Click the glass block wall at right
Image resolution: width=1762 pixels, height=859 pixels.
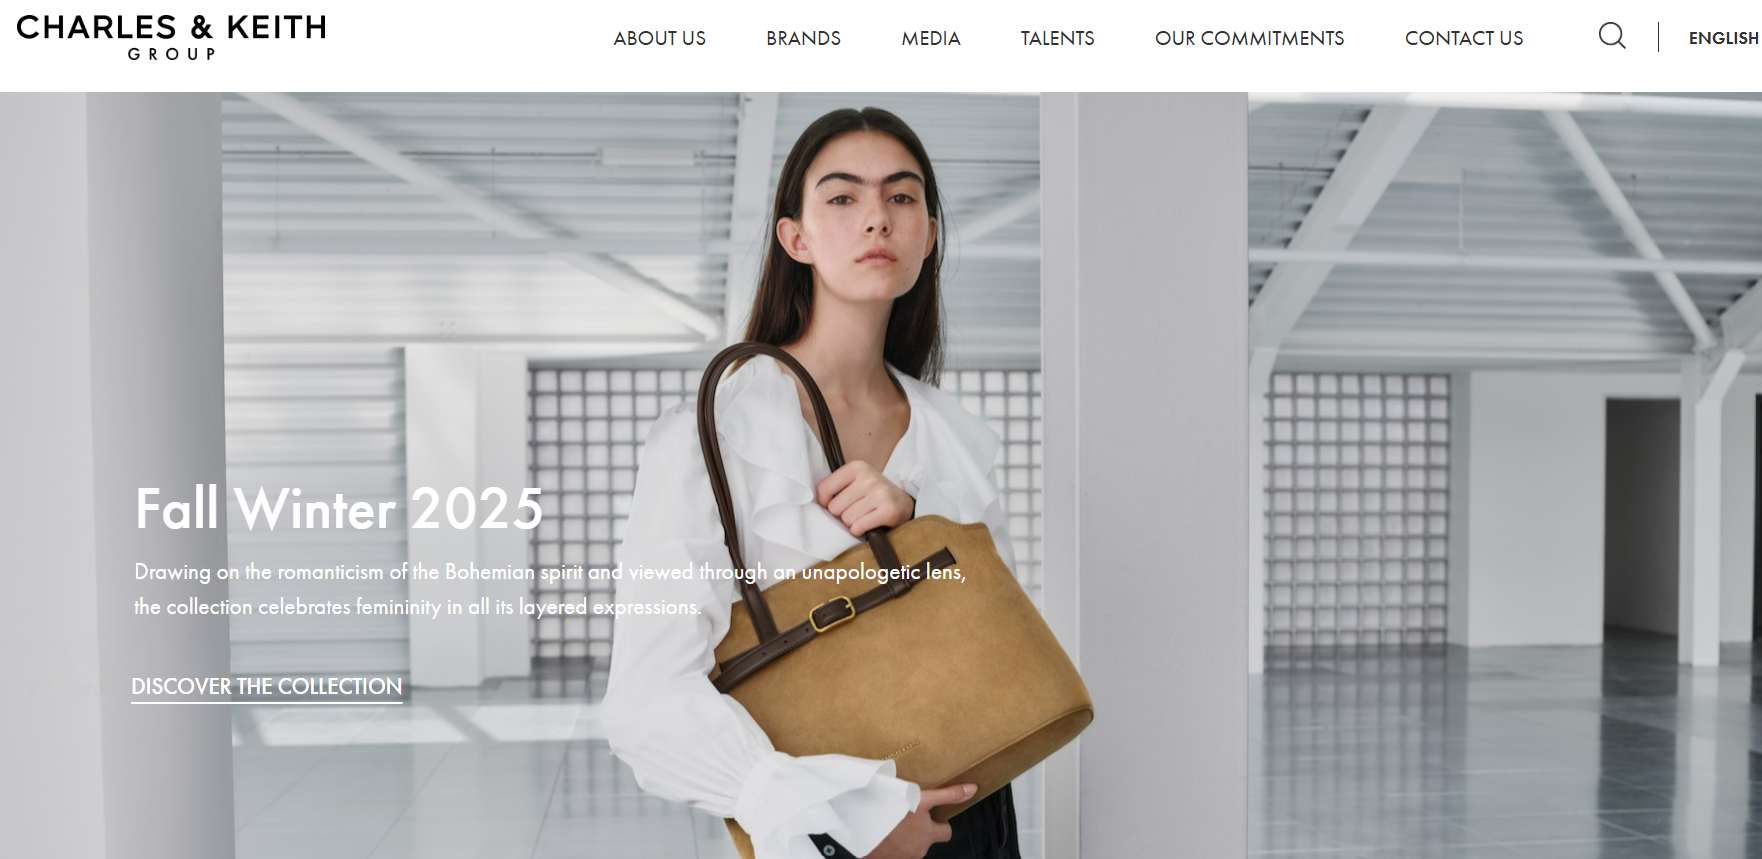pyautogui.click(x=1357, y=510)
